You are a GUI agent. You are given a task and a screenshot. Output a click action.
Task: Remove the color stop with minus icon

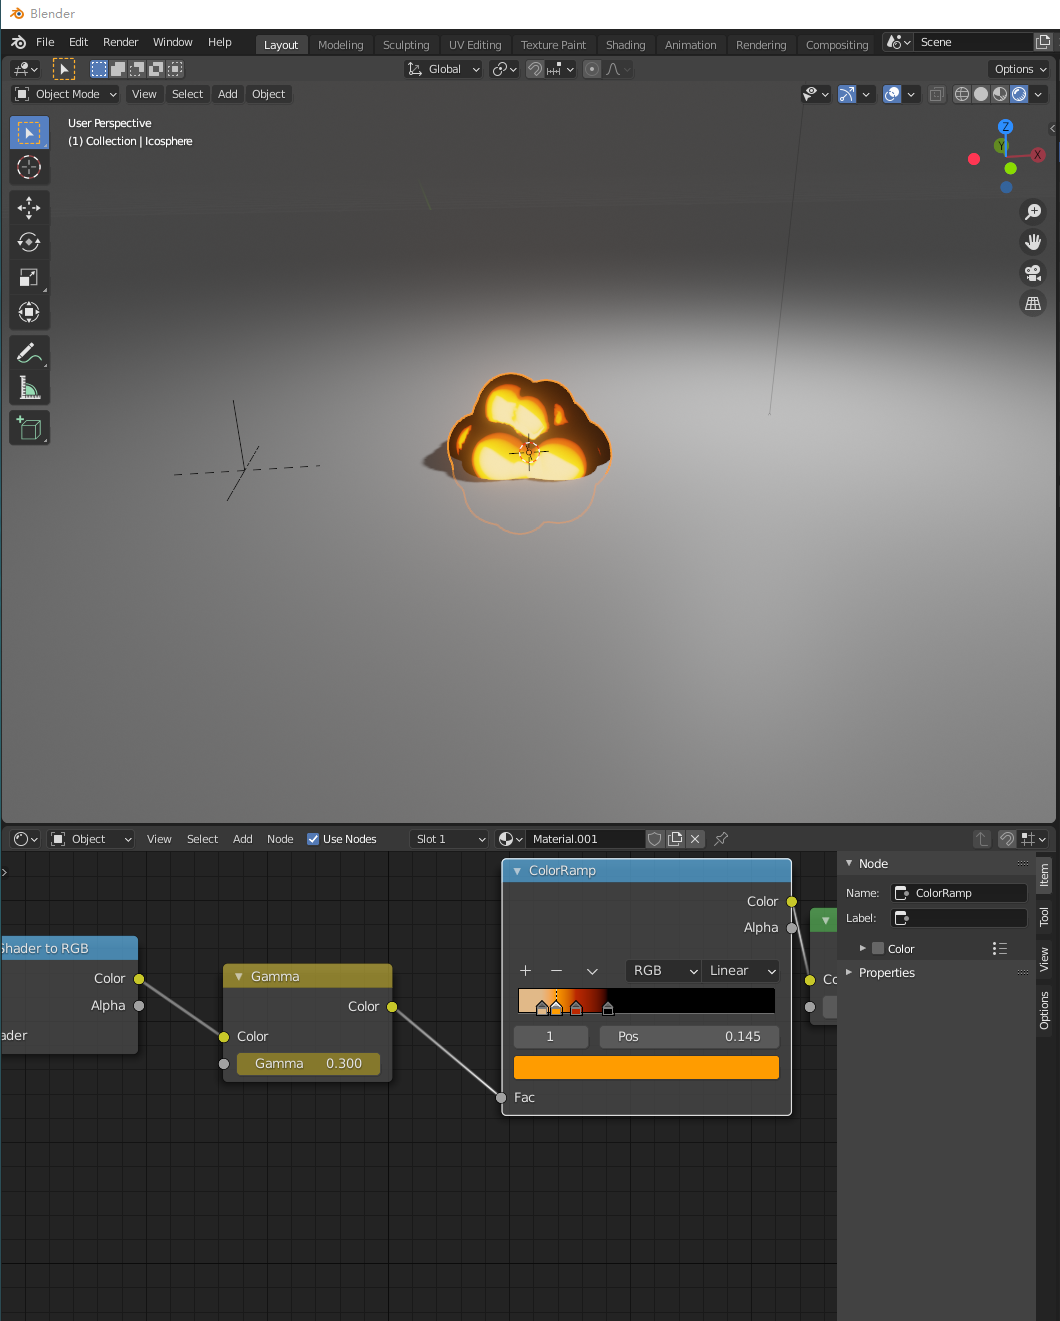(556, 971)
